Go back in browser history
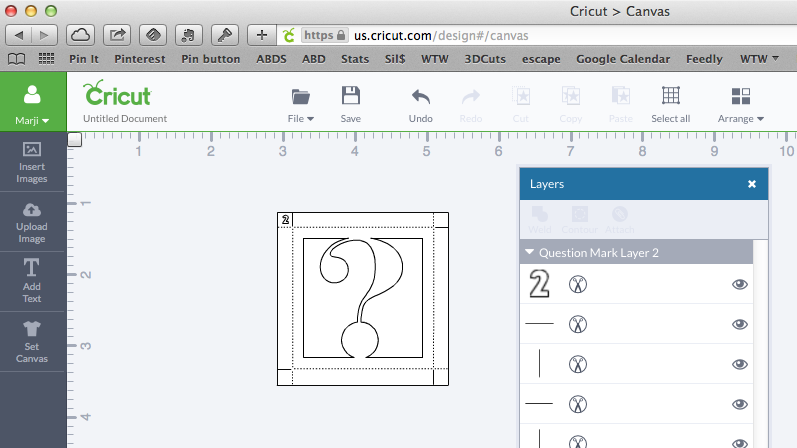 pyautogui.click(x=19, y=35)
